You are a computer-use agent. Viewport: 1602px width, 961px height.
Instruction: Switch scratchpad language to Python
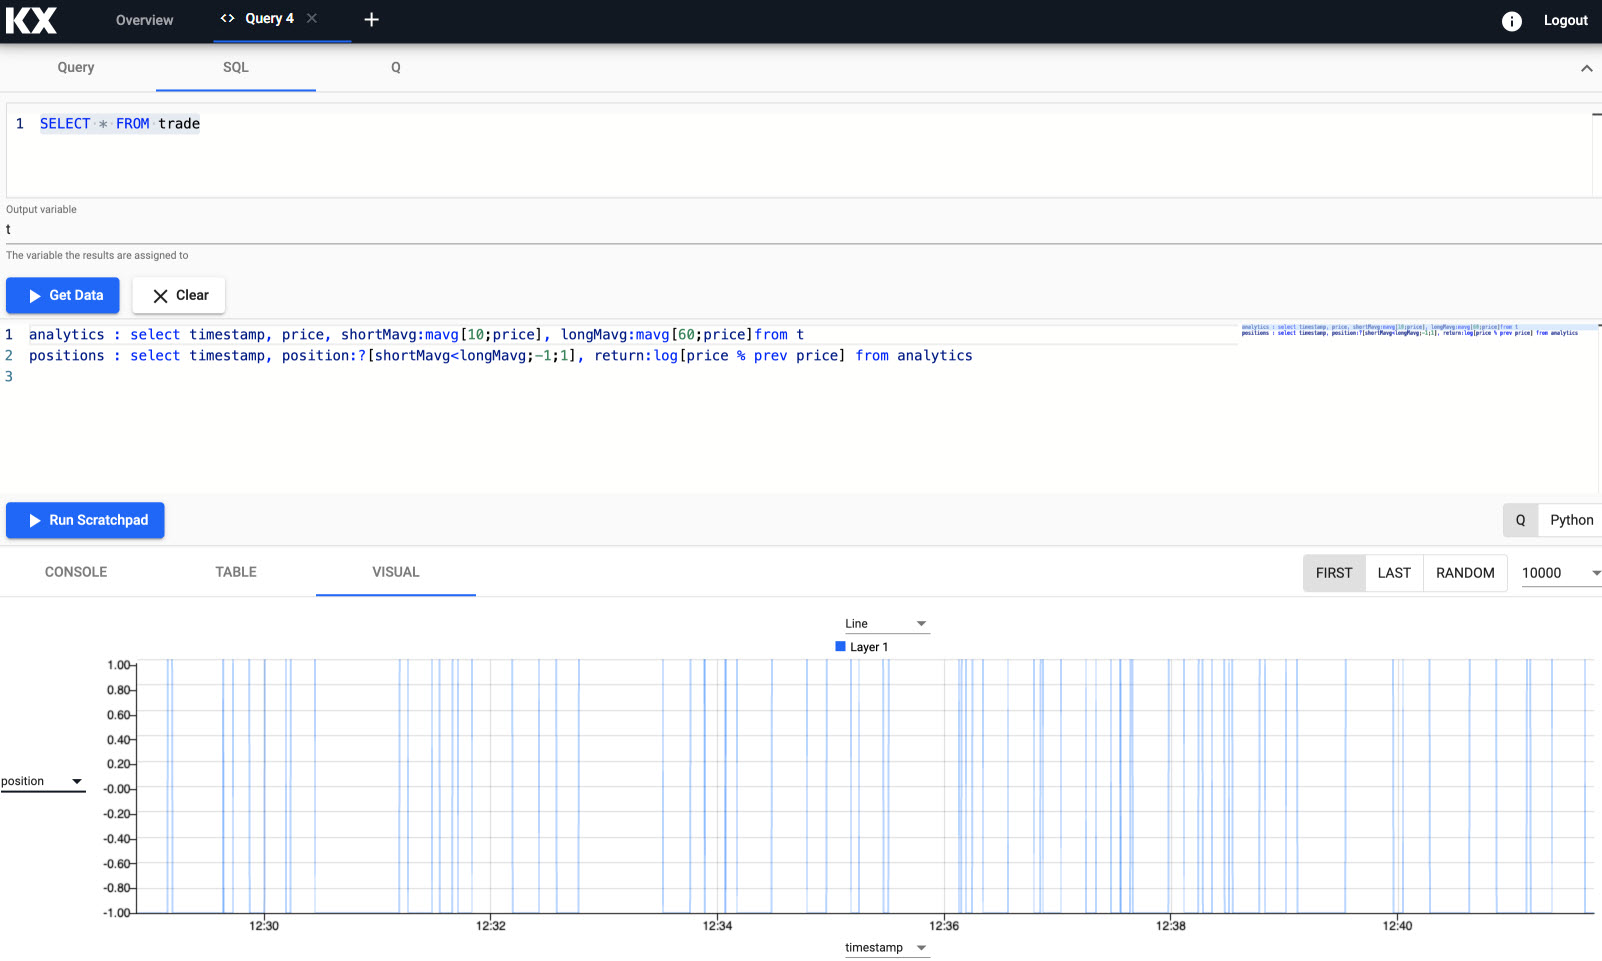(x=1571, y=520)
